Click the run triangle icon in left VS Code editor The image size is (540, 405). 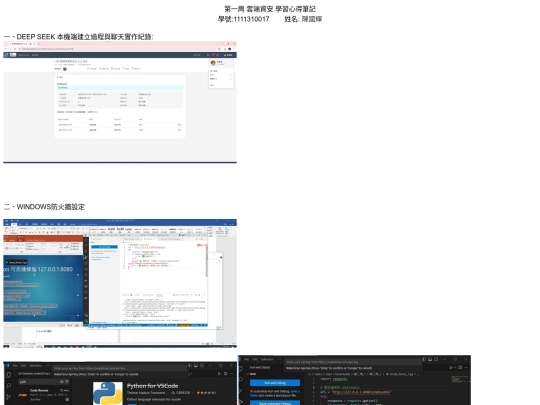219,374
